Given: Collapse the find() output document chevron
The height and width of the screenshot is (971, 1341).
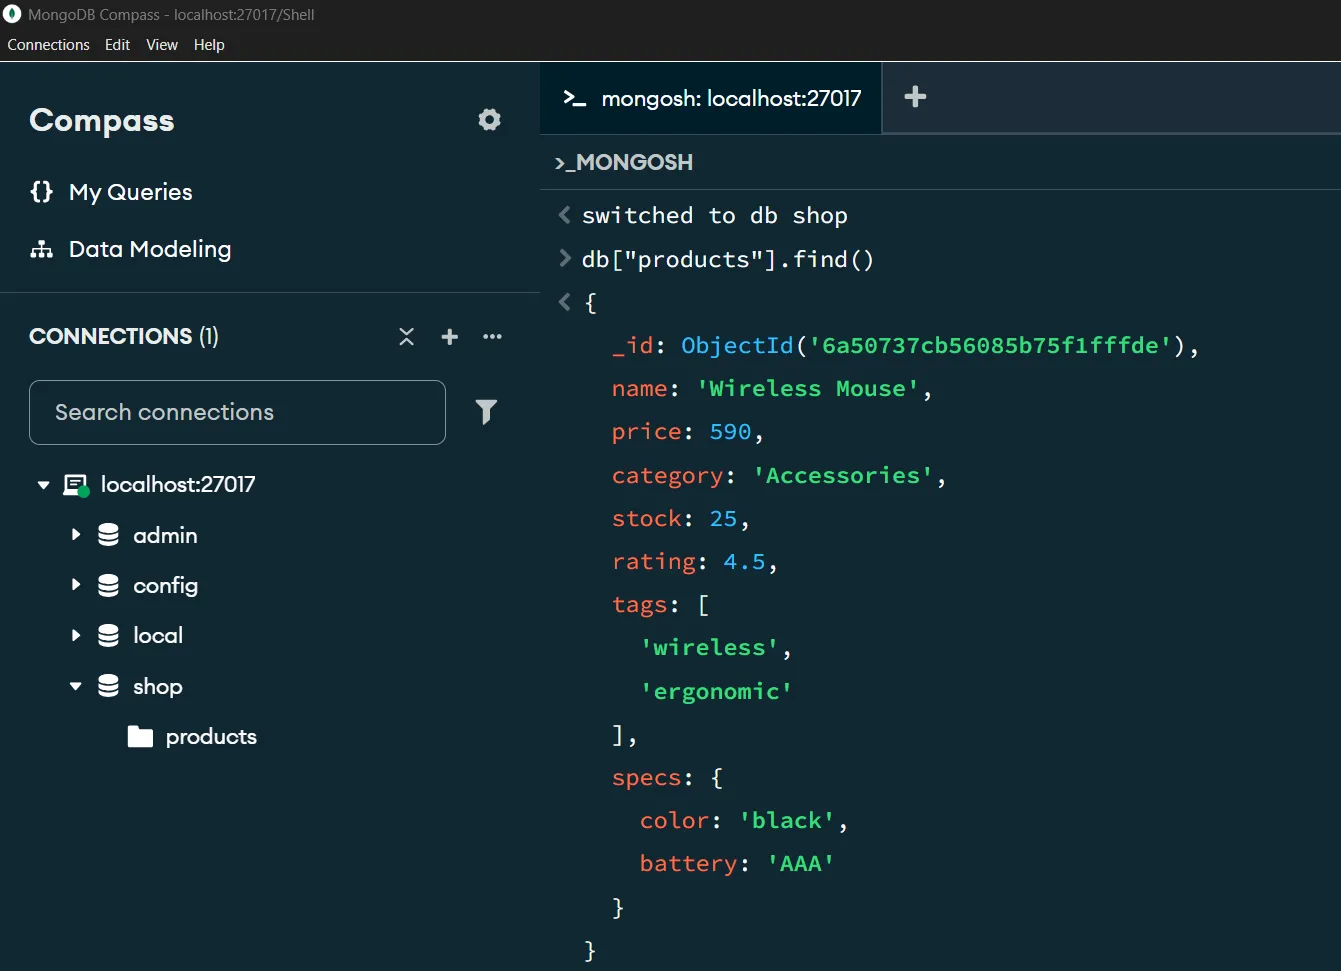Looking at the screenshot, I should pos(565,302).
